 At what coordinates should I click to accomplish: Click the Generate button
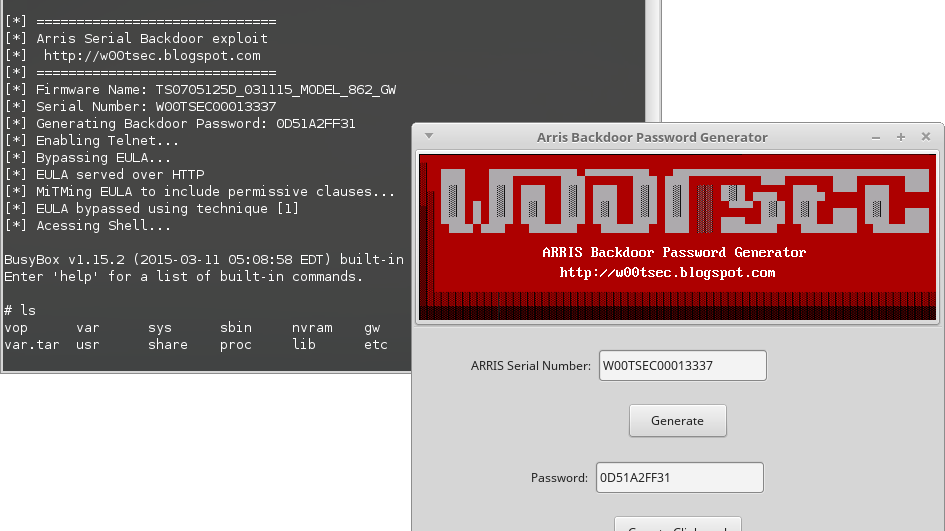[x=677, y=421]
